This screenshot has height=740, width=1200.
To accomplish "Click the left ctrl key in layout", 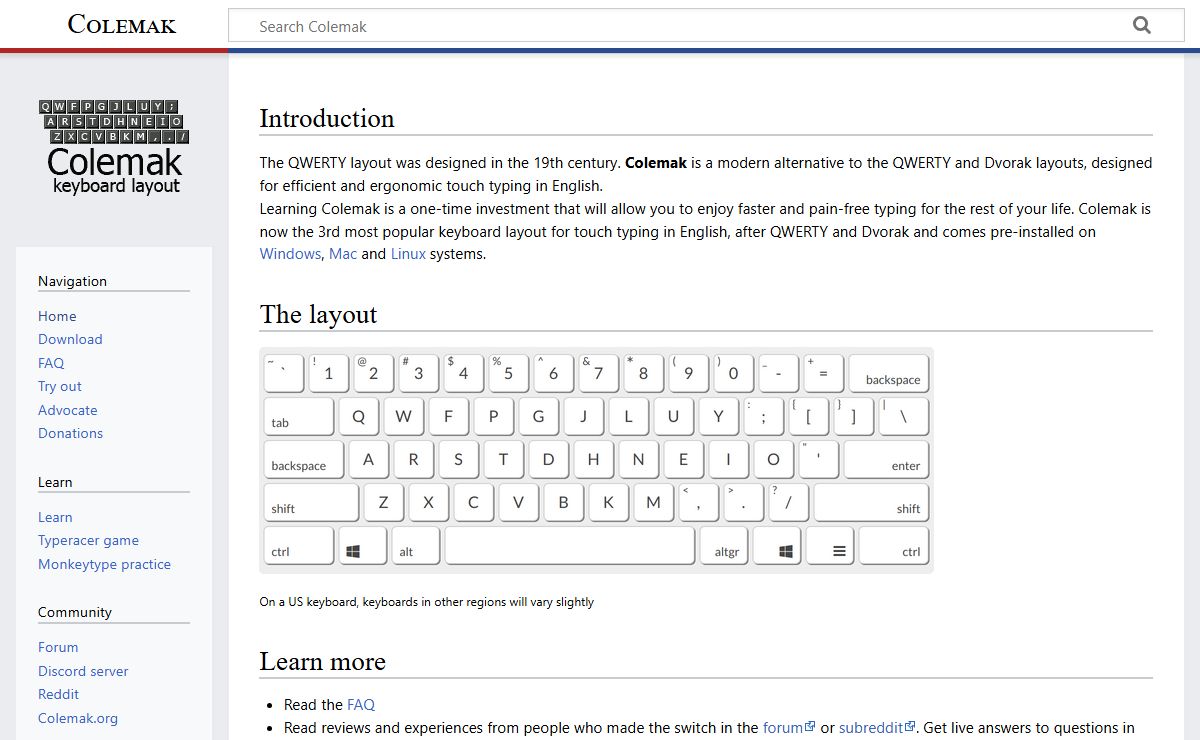I will [x=299, y=546].
